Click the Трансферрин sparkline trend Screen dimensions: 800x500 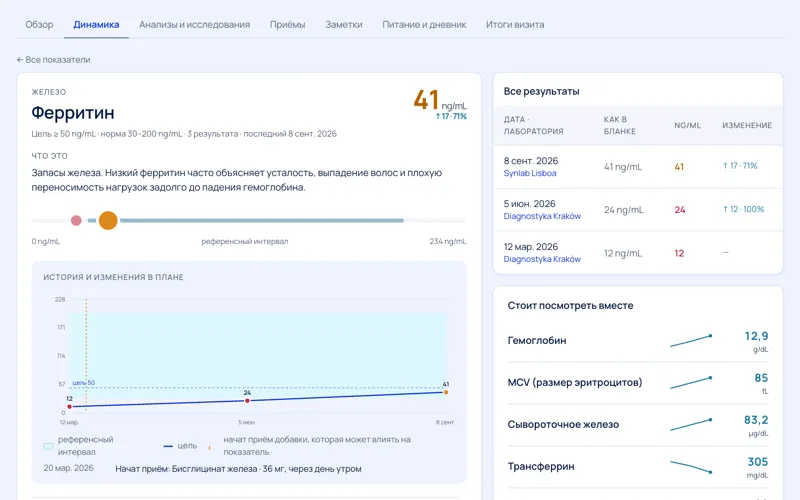(x=691, y=466)
